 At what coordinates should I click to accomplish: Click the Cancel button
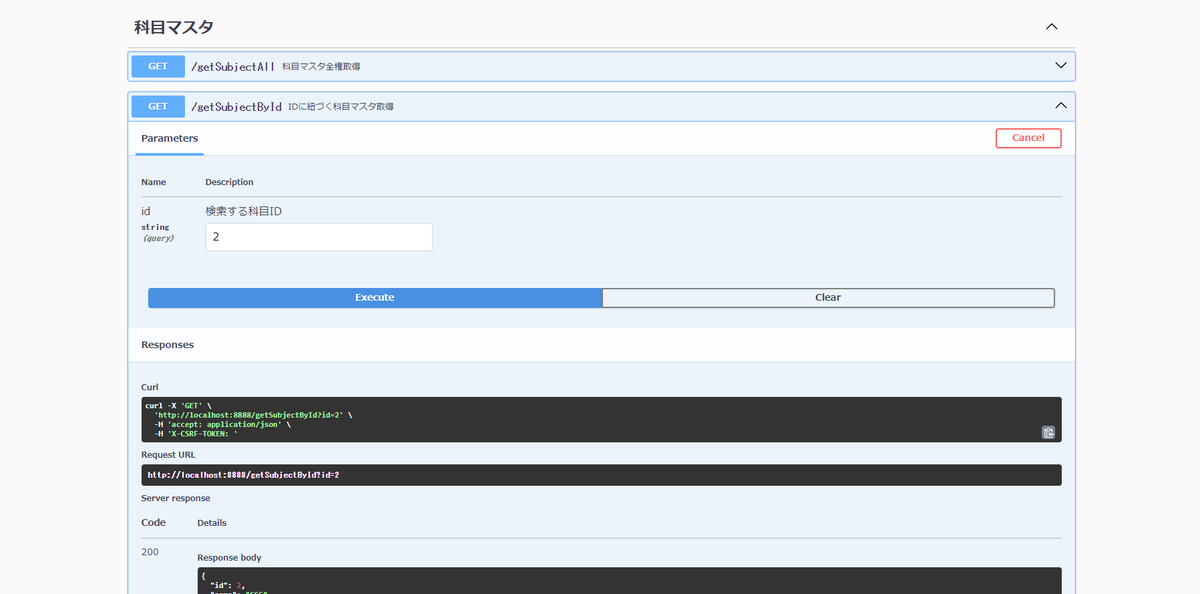tap(1028, 138)
